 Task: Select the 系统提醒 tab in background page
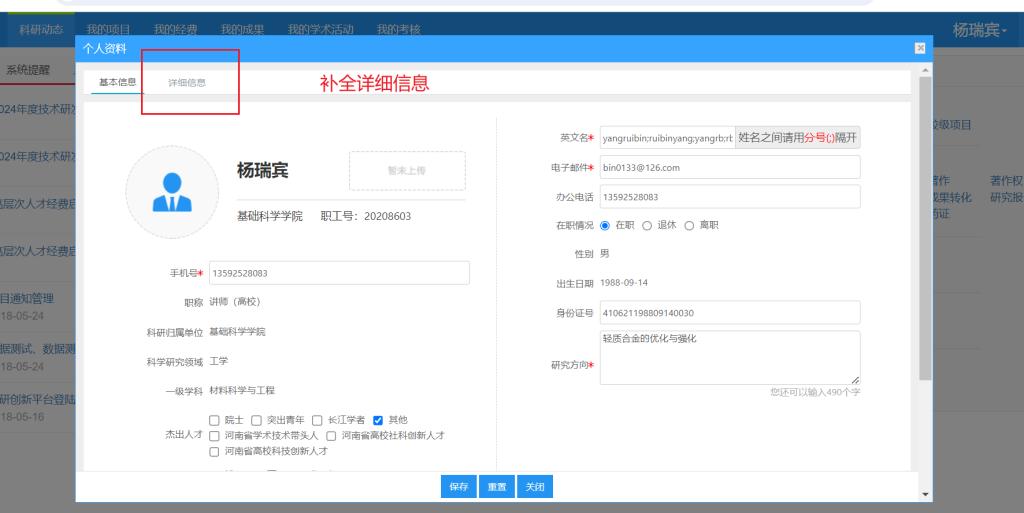28,70
